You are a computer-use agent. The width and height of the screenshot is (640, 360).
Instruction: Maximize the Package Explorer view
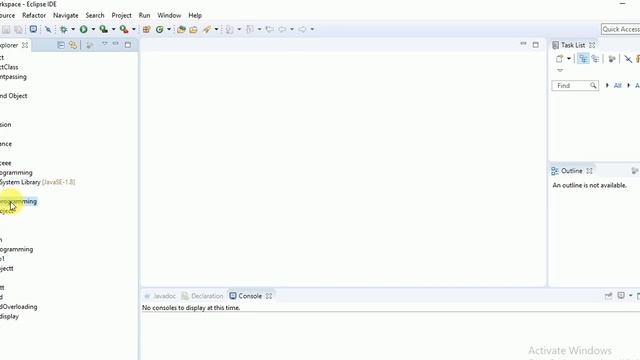pyautogui.click(x=128, y=45)
